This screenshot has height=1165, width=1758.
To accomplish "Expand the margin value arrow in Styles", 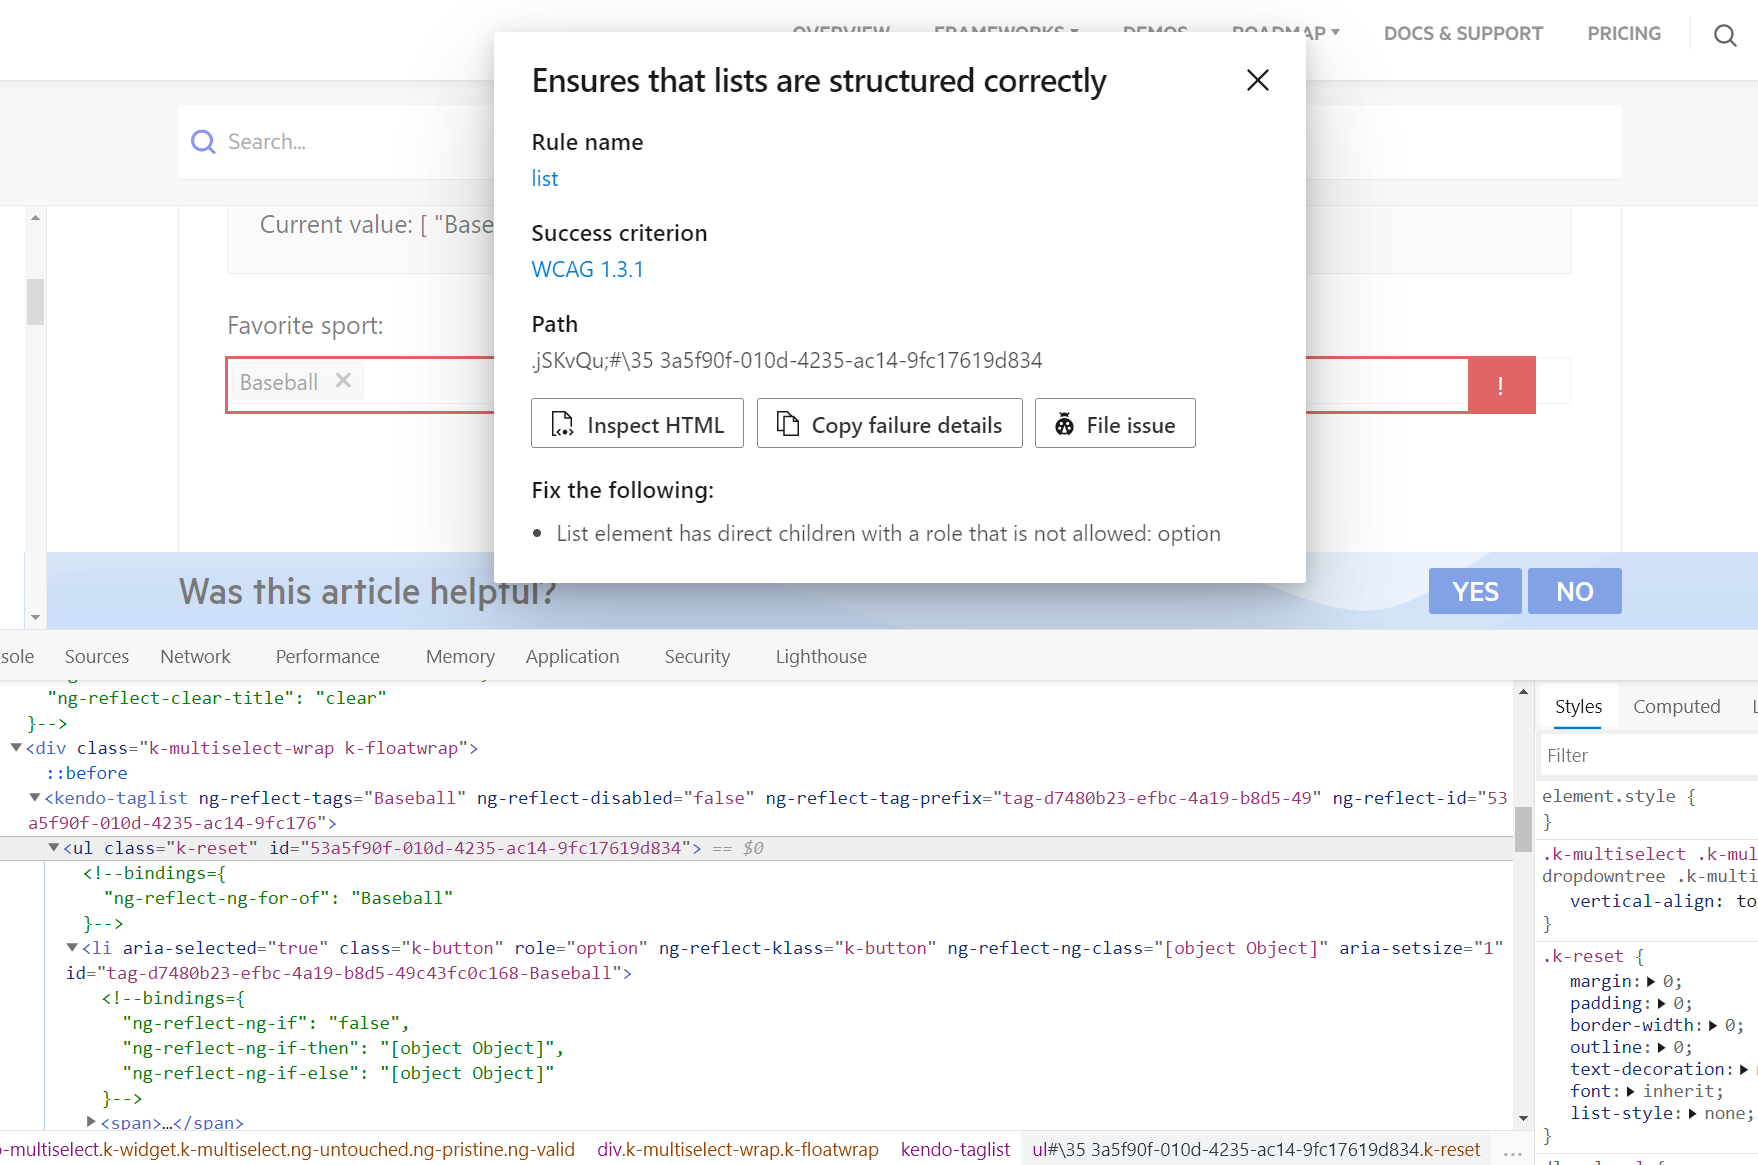I will pyautogui.click(x=1651, y=981).
